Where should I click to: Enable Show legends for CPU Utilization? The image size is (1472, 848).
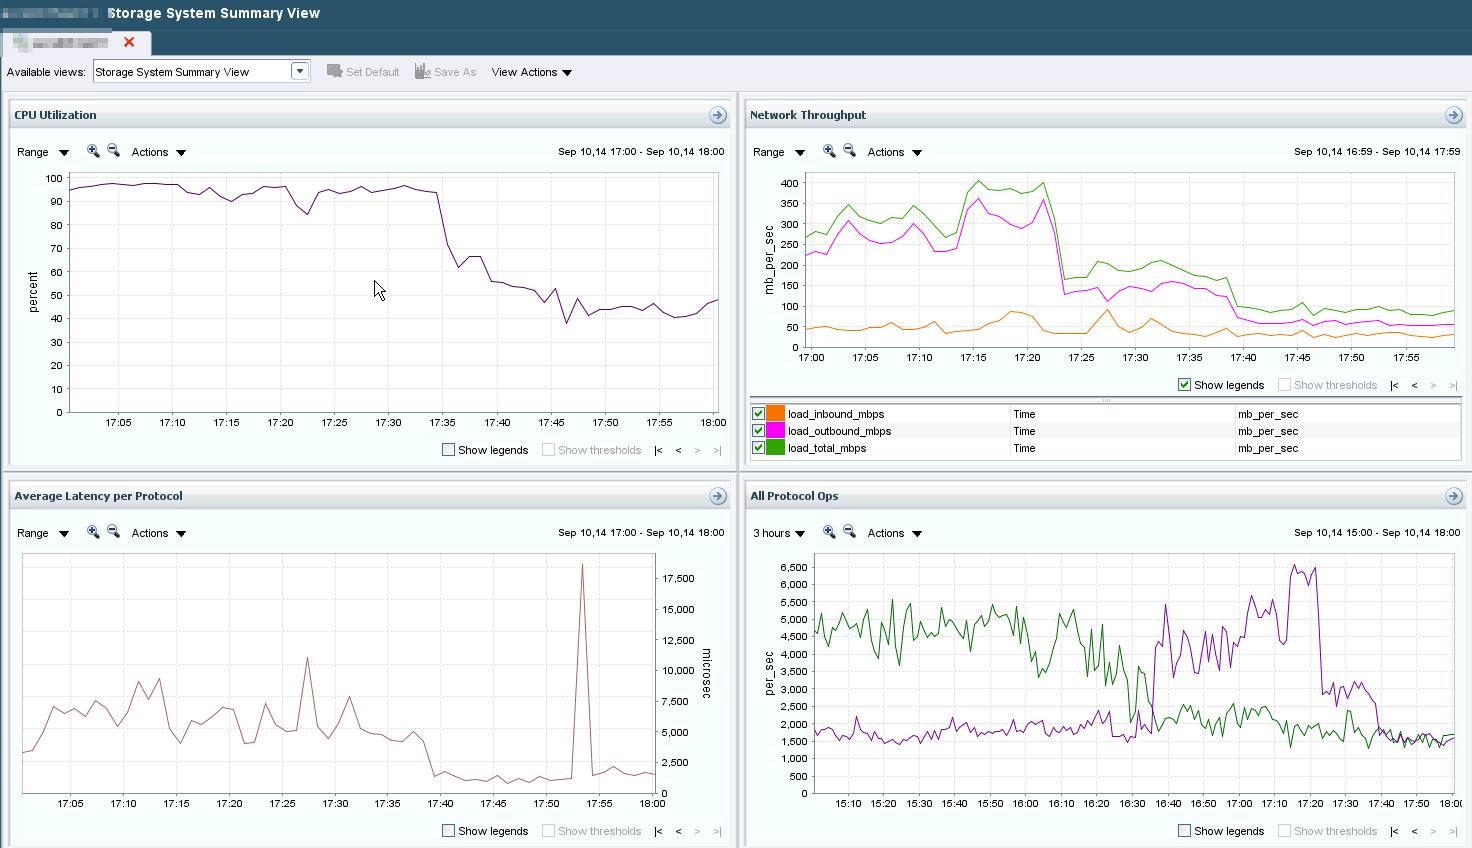click(x=449, y=450)
